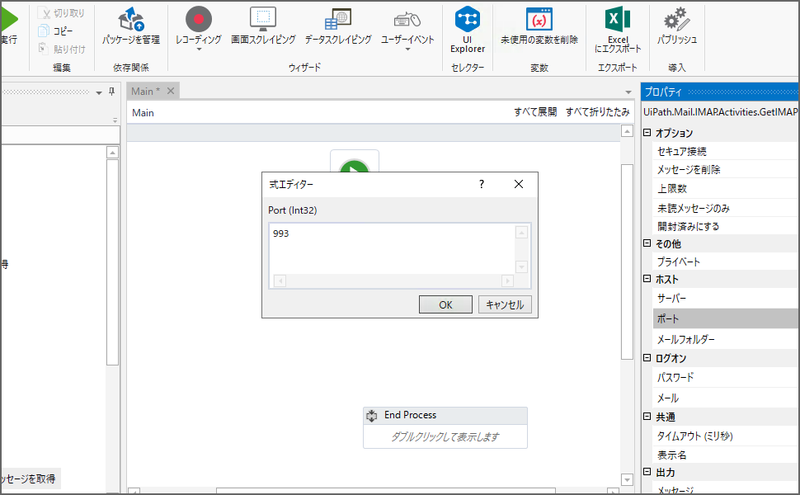
Task: Collapse the その他 property group
Action: click(647, 243)
